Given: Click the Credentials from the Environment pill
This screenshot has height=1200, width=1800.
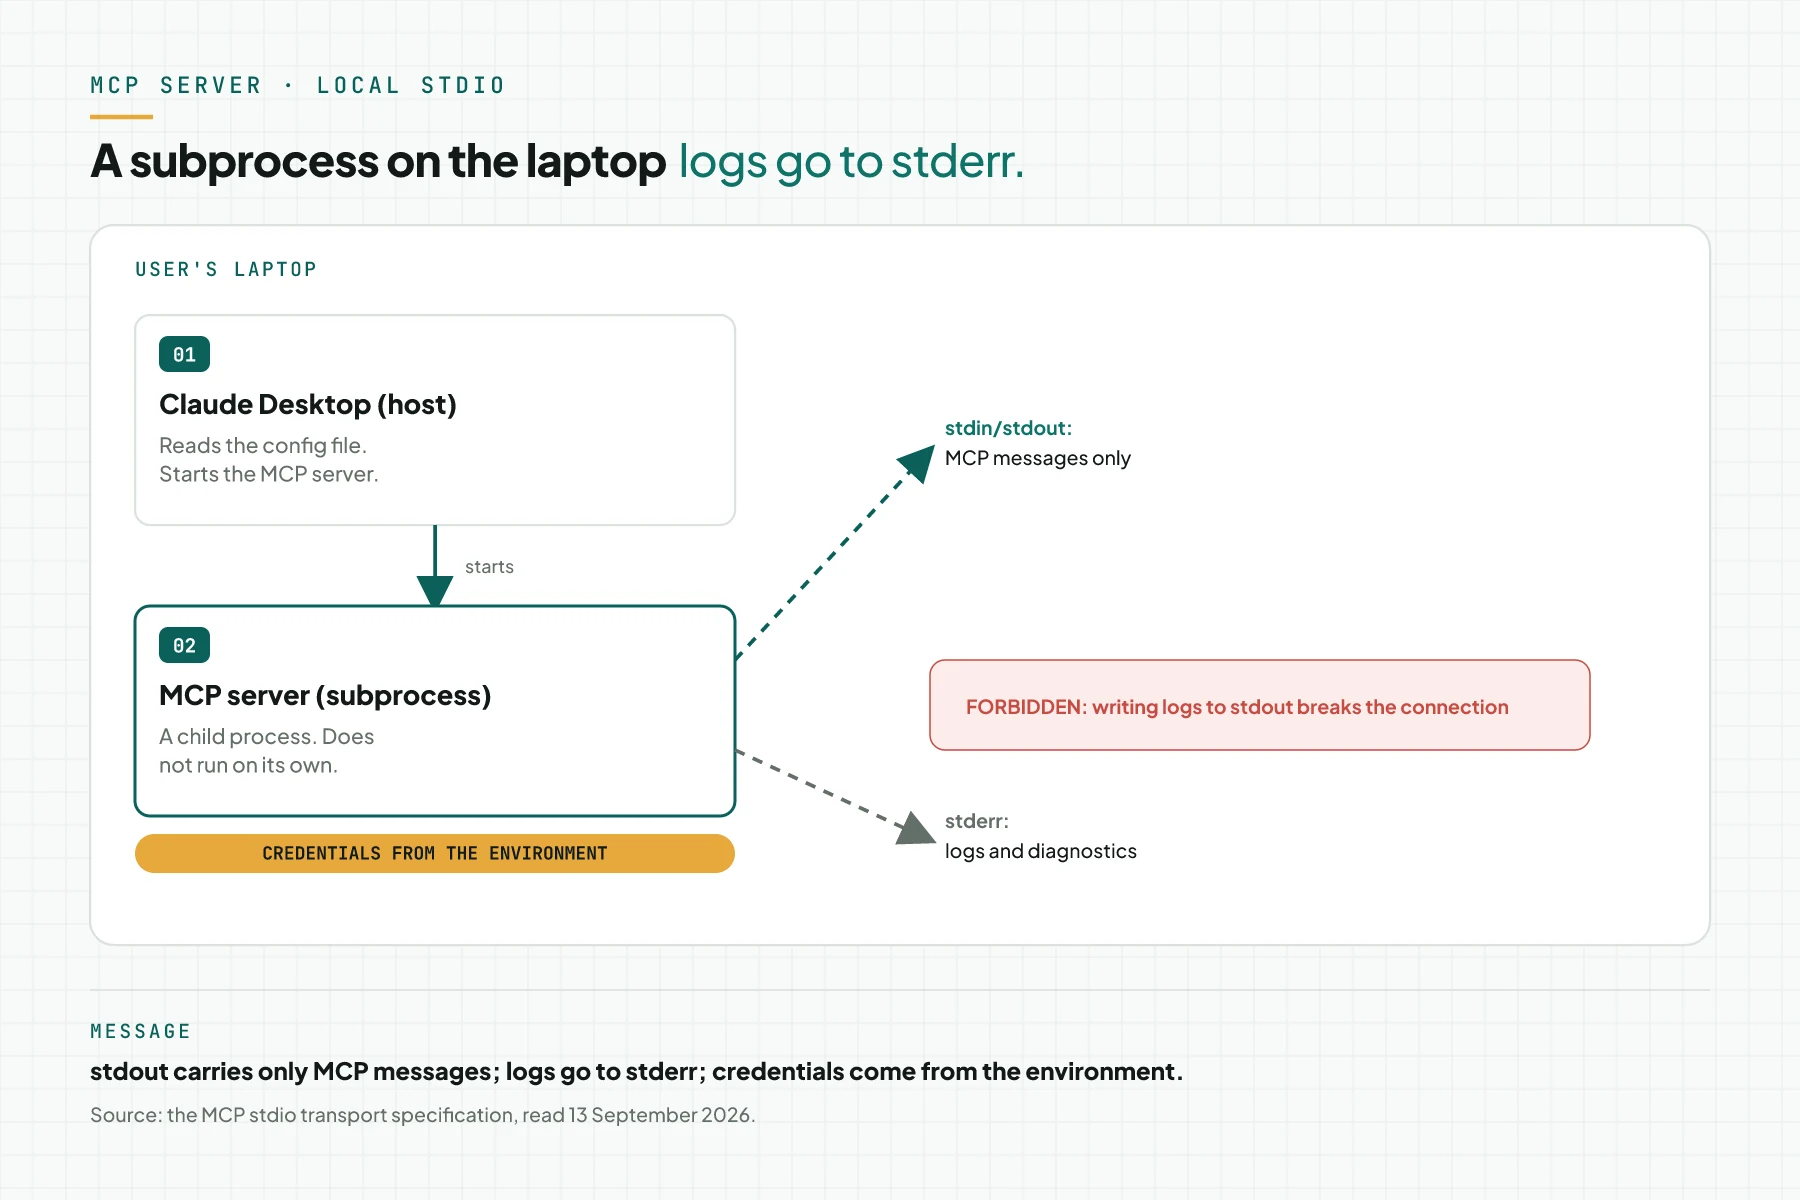Looking at the screenshot, I should [x=435, y=853].
